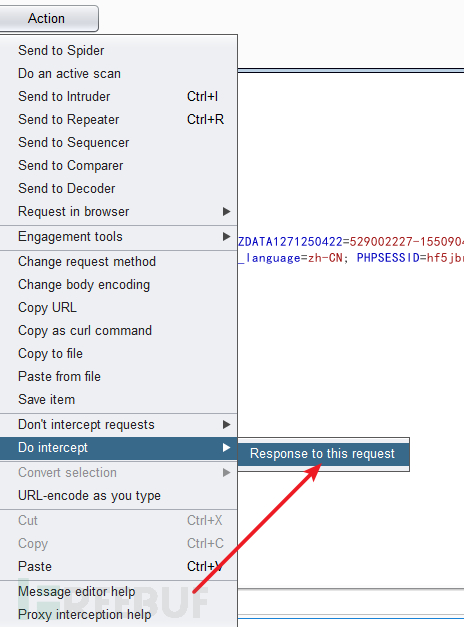Click 529002227-155090 cookie value text
Viewport: 464px width, 627px height.
click(406, 242)
